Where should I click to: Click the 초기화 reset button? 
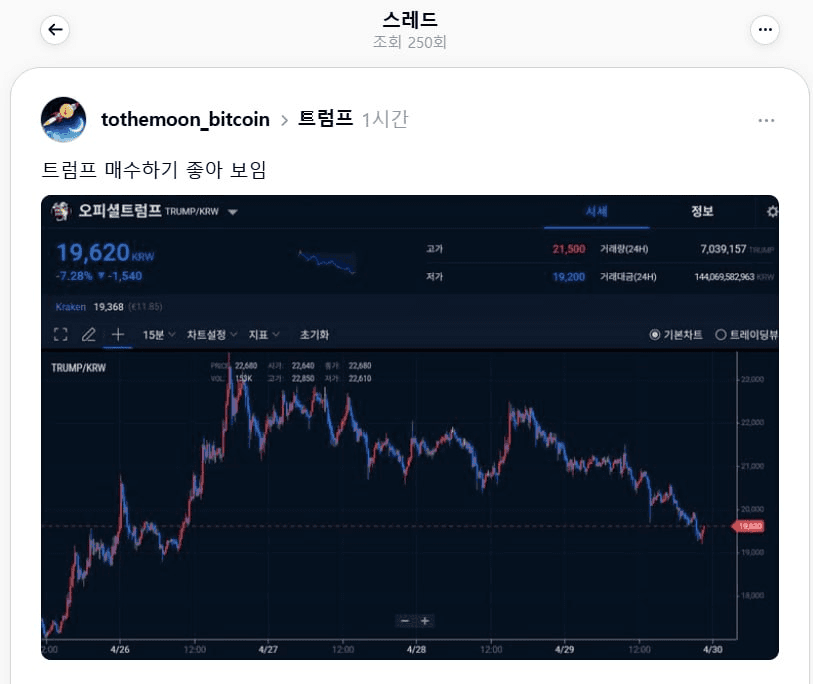tap(314, 335)
